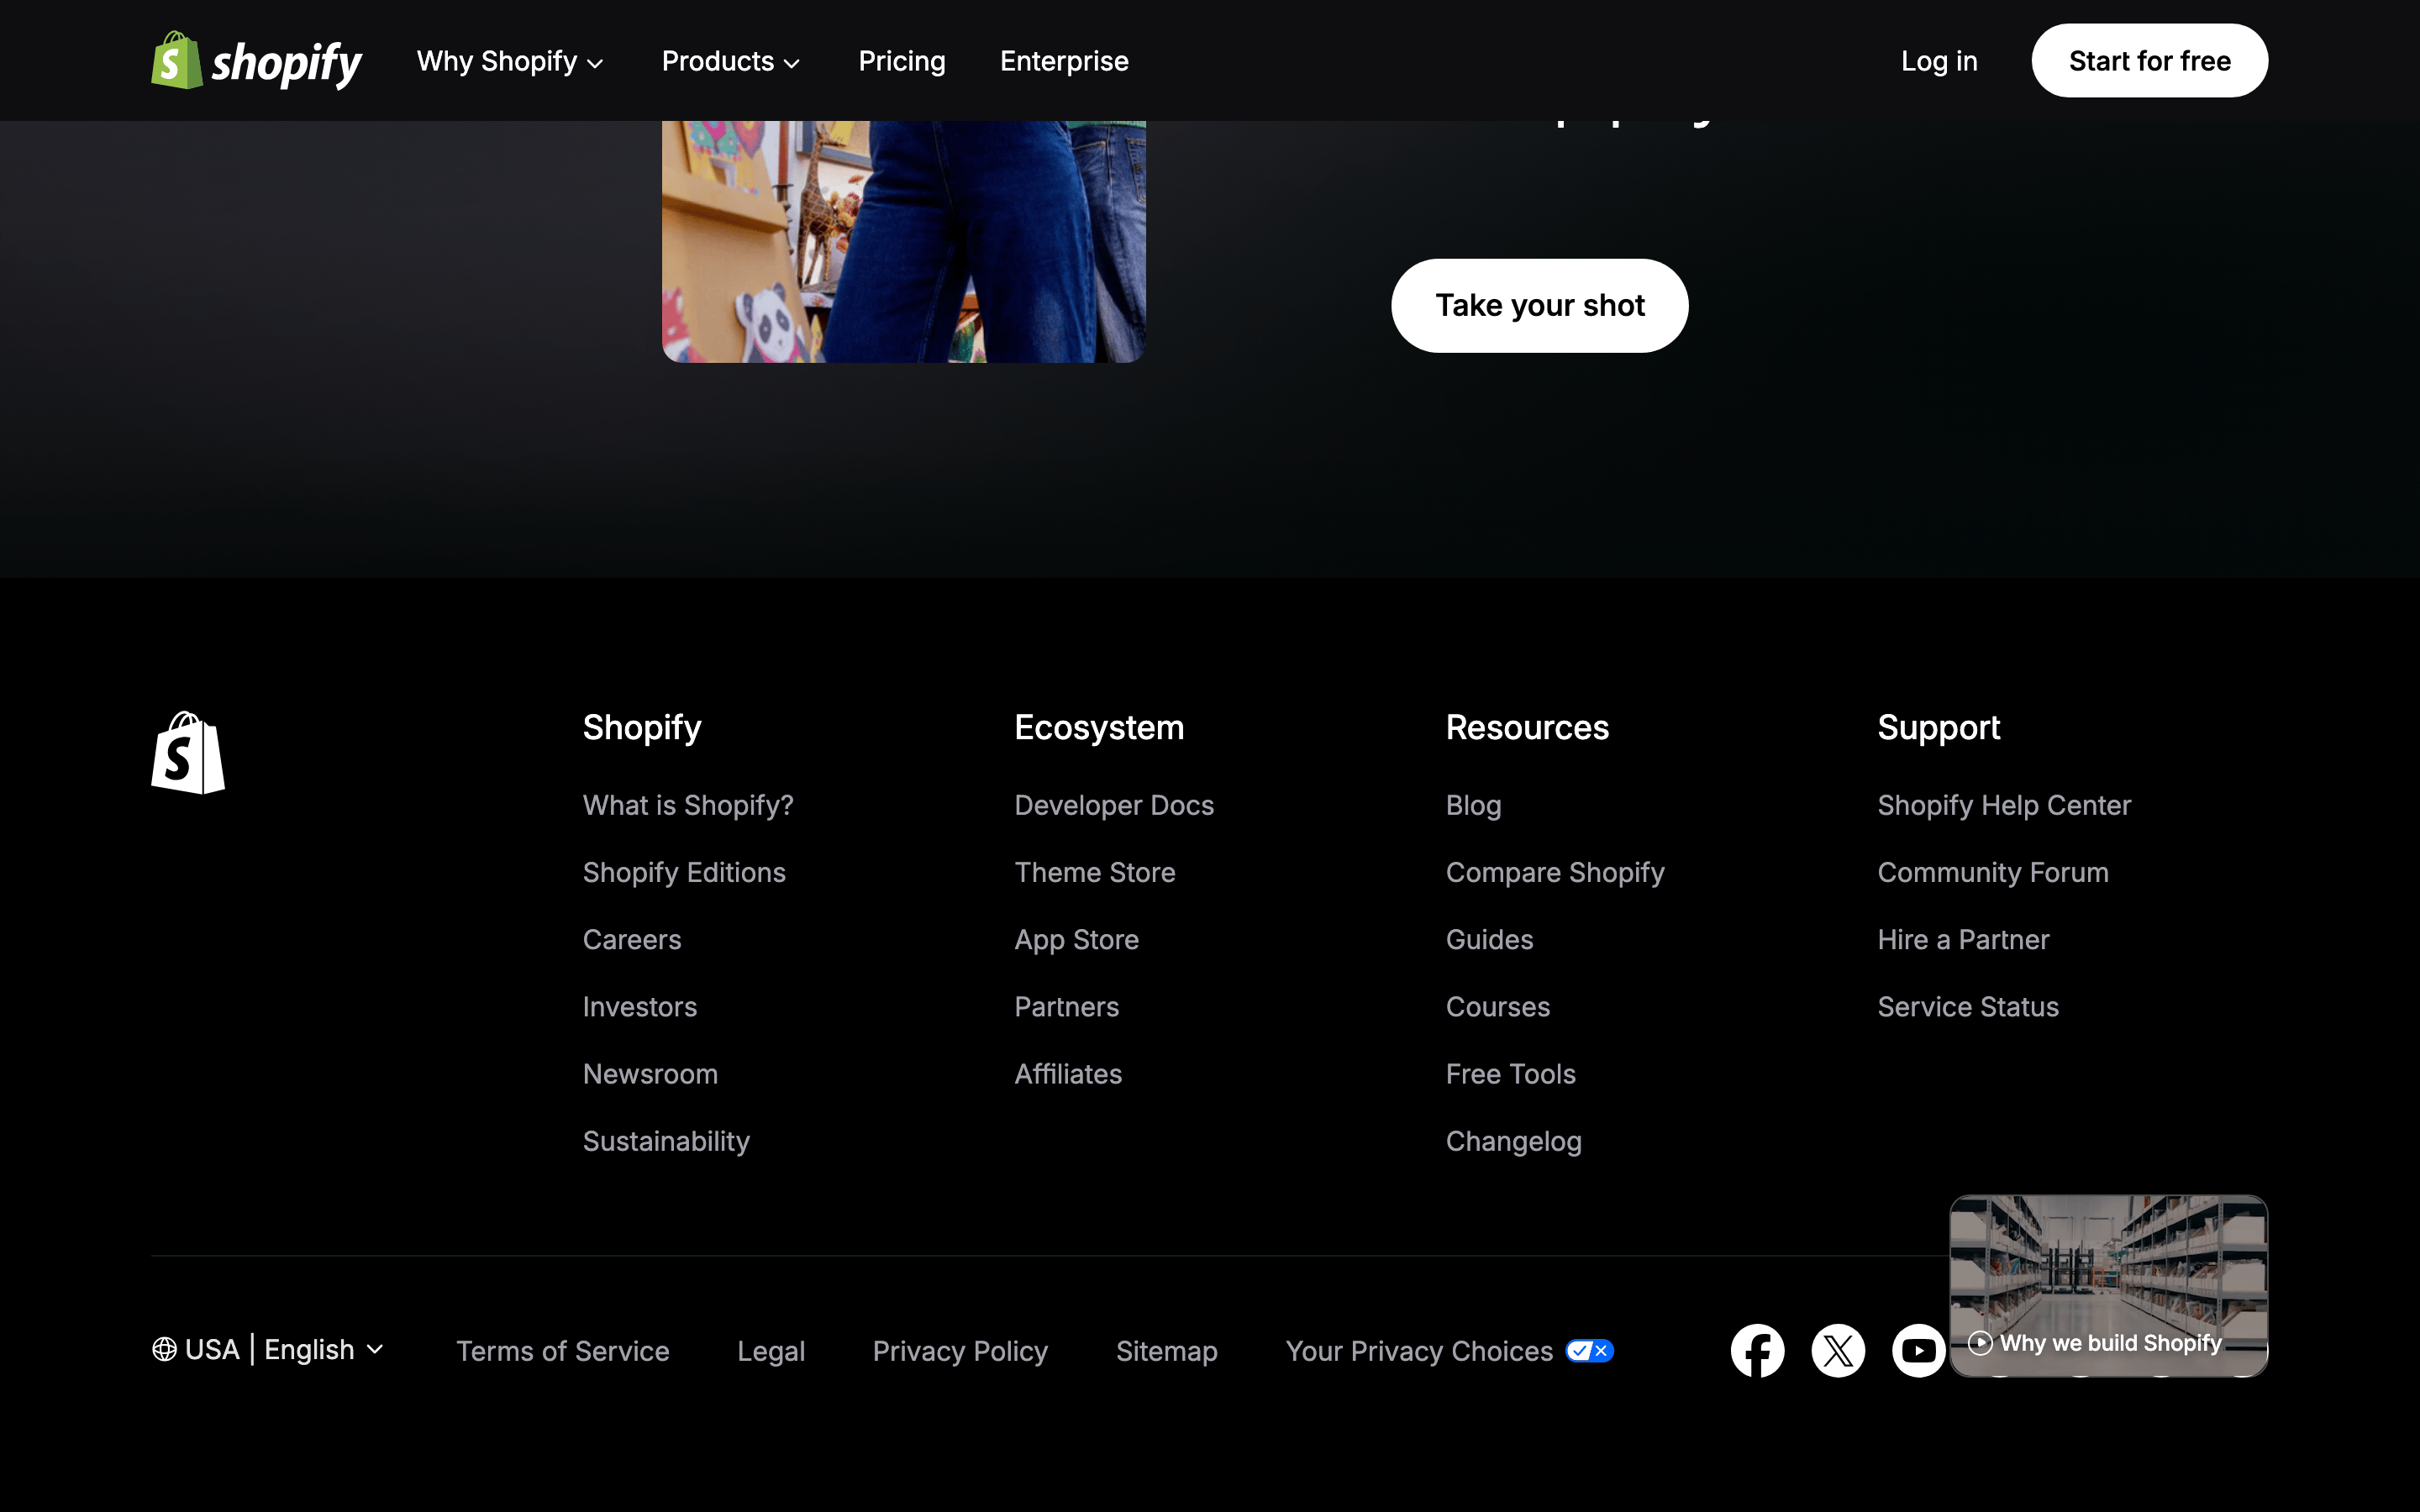The image size is (2420, 1512).
Task: Click the Take your shot button
Action: [1540, 306]
